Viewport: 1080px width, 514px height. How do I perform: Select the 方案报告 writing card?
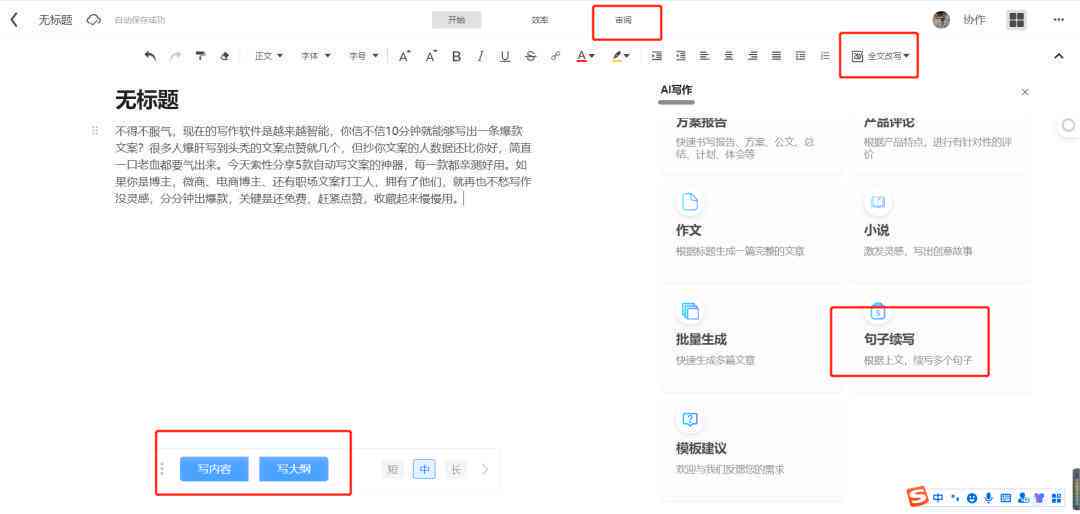[752, 143]
